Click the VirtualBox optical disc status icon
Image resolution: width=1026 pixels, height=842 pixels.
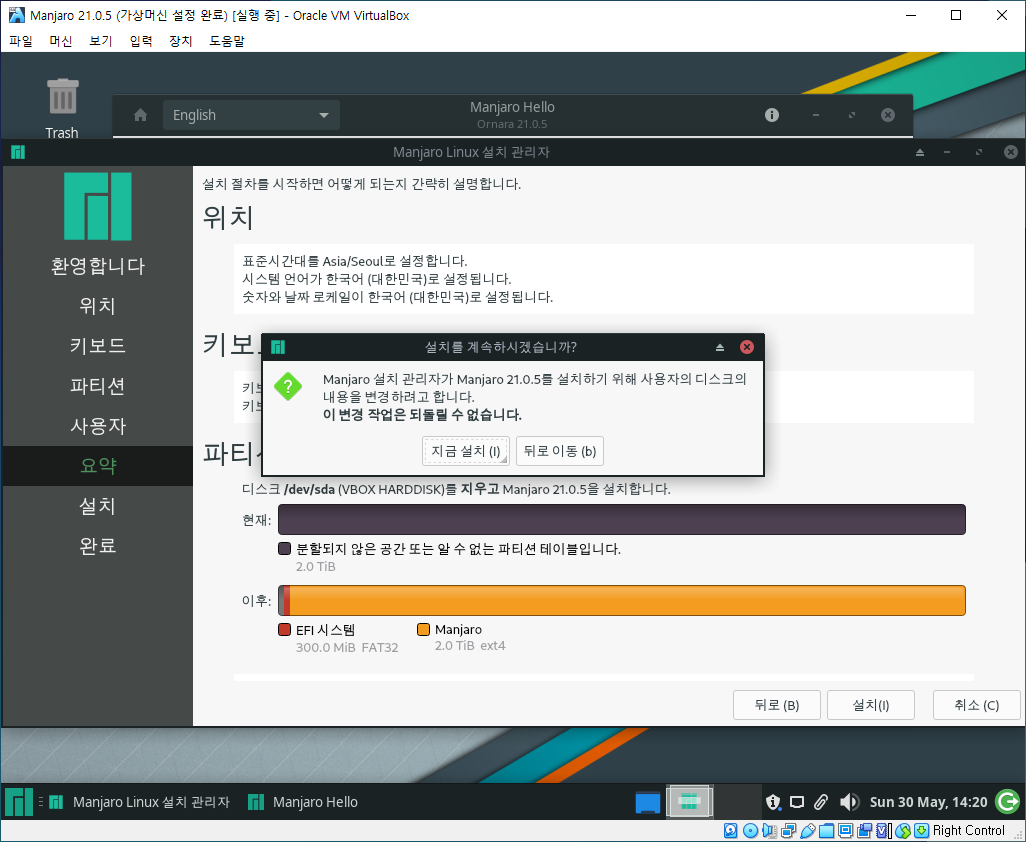(751, 831)
